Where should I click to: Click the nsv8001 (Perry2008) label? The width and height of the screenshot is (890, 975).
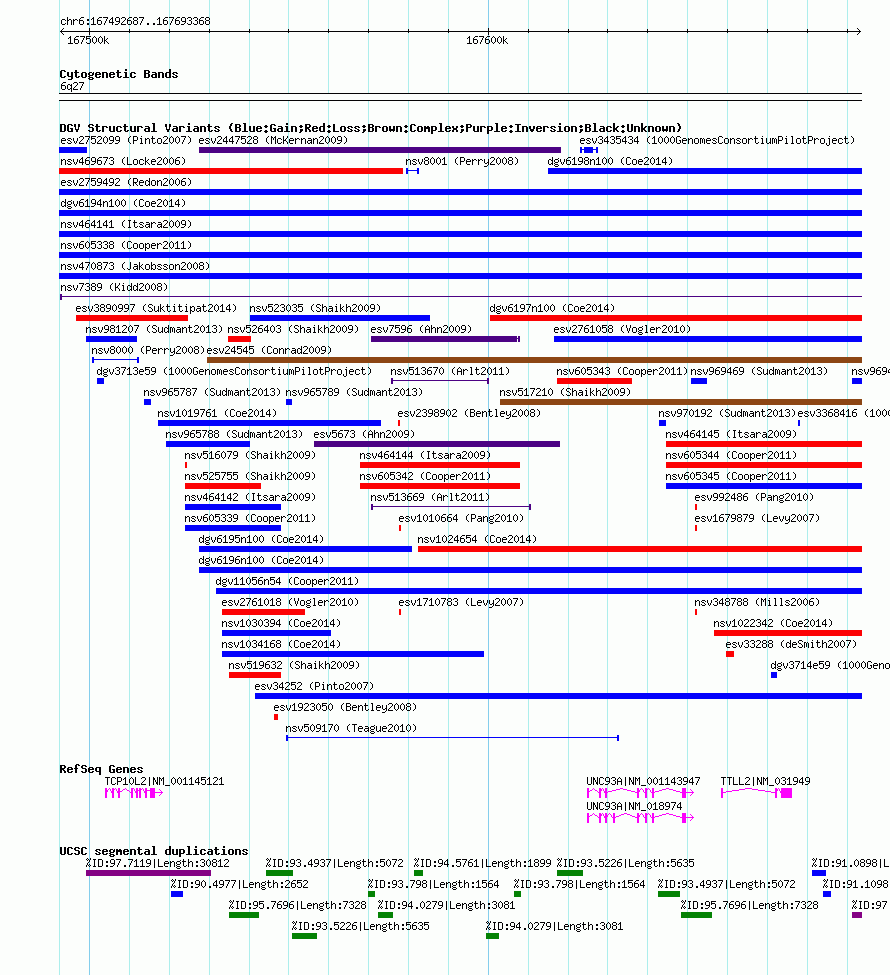click(x=462, y=162)
